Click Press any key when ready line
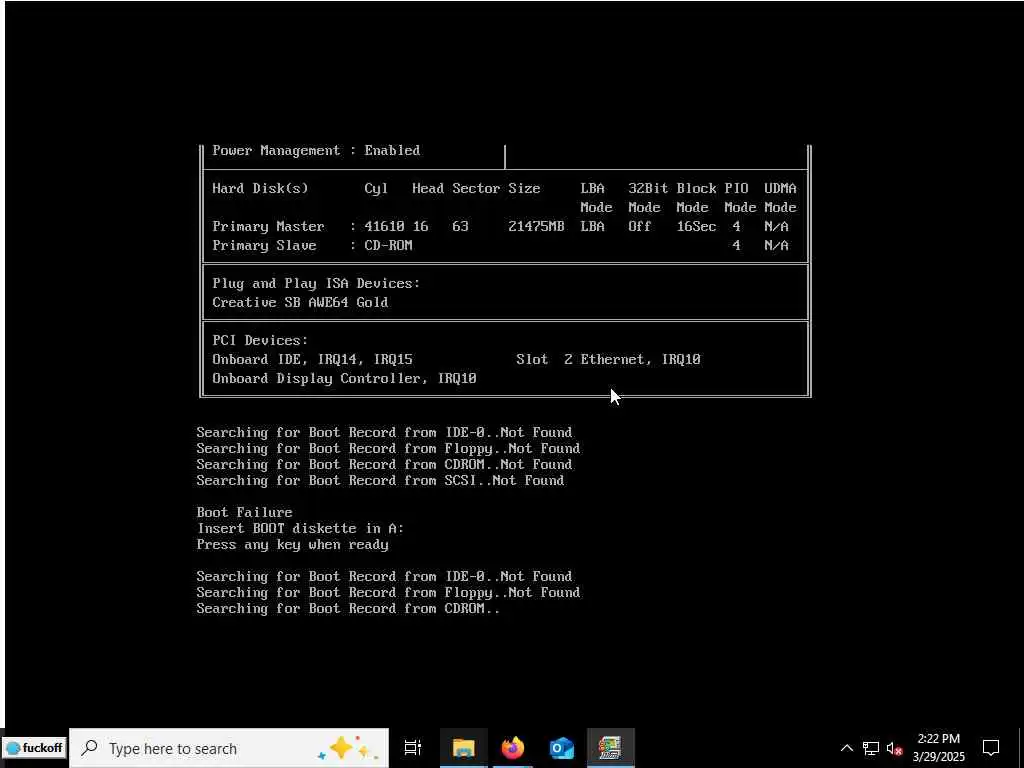Viewport: 1024px width, 768px height. [292, 545]
